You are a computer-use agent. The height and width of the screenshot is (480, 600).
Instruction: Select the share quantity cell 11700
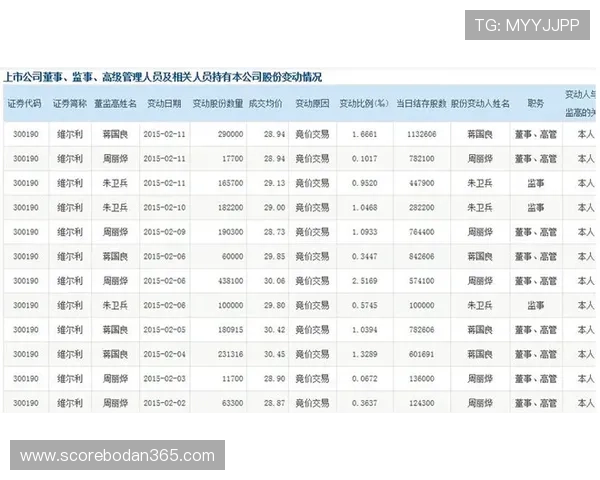pyautogui.click(x=233, y=379)
